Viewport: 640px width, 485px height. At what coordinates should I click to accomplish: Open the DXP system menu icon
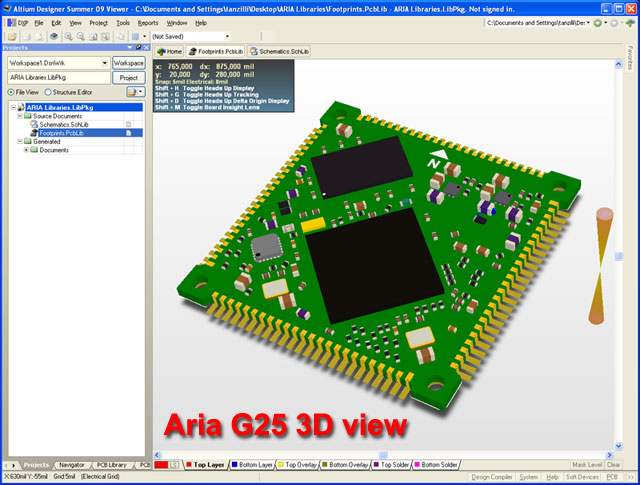pyautogui.click(x=11, y=23)
